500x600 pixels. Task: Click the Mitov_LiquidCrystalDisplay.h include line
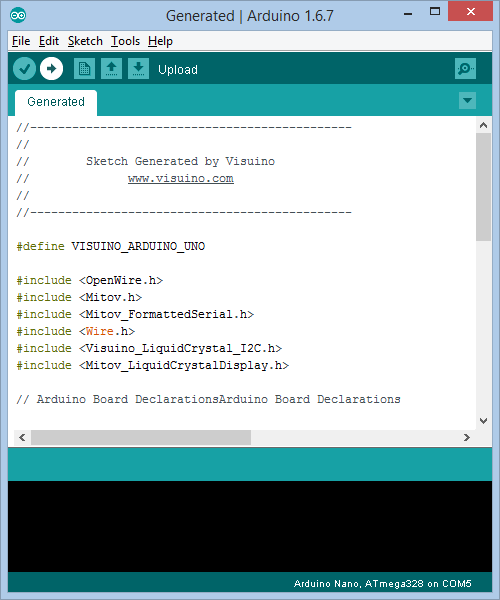tap(153, 365)
